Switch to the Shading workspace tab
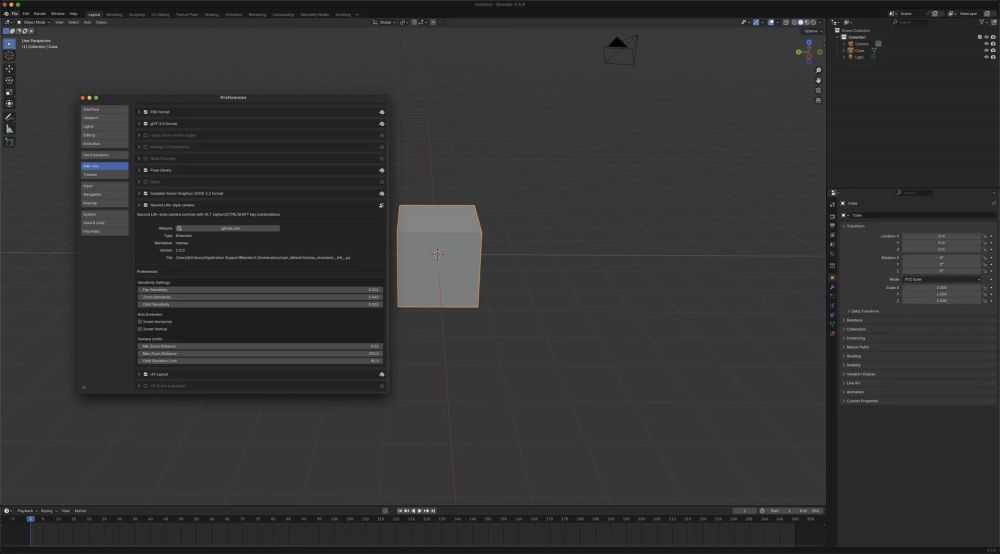The width and height of the screenshot is (1000, 554). pyautogui.click(x=212, y=15)
